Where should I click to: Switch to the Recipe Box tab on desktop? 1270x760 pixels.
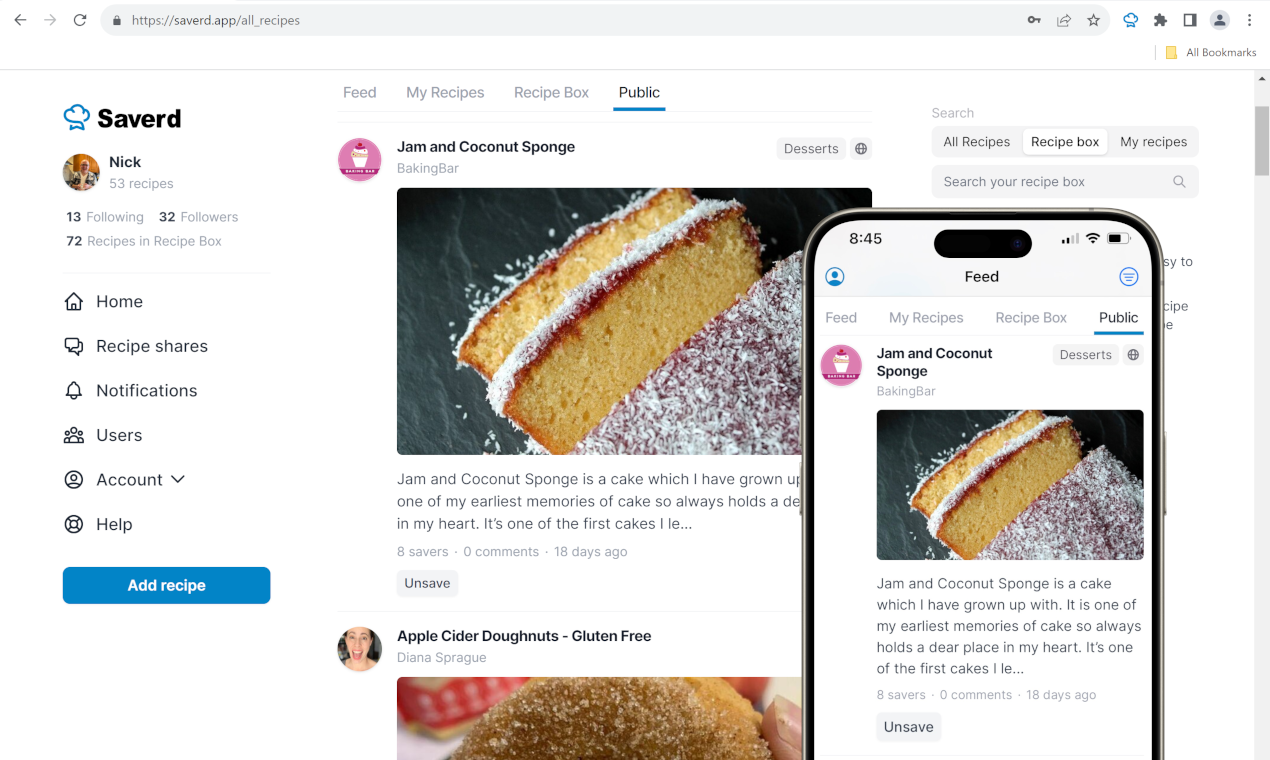pyautogui.click(x=551, y=93)
